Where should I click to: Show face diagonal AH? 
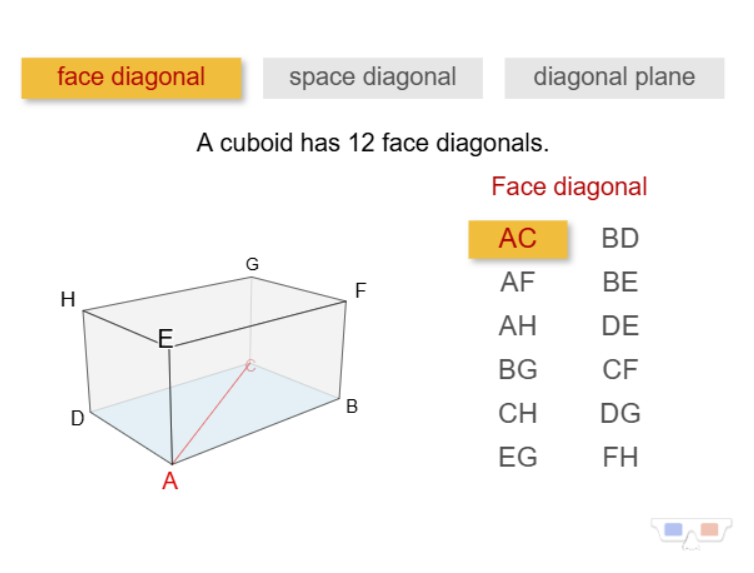[518, 327]
